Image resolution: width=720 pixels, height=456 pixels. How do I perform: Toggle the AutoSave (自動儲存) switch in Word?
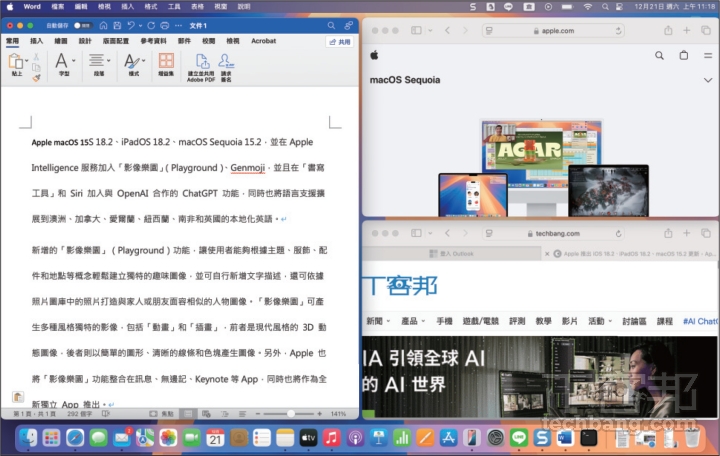82,26
